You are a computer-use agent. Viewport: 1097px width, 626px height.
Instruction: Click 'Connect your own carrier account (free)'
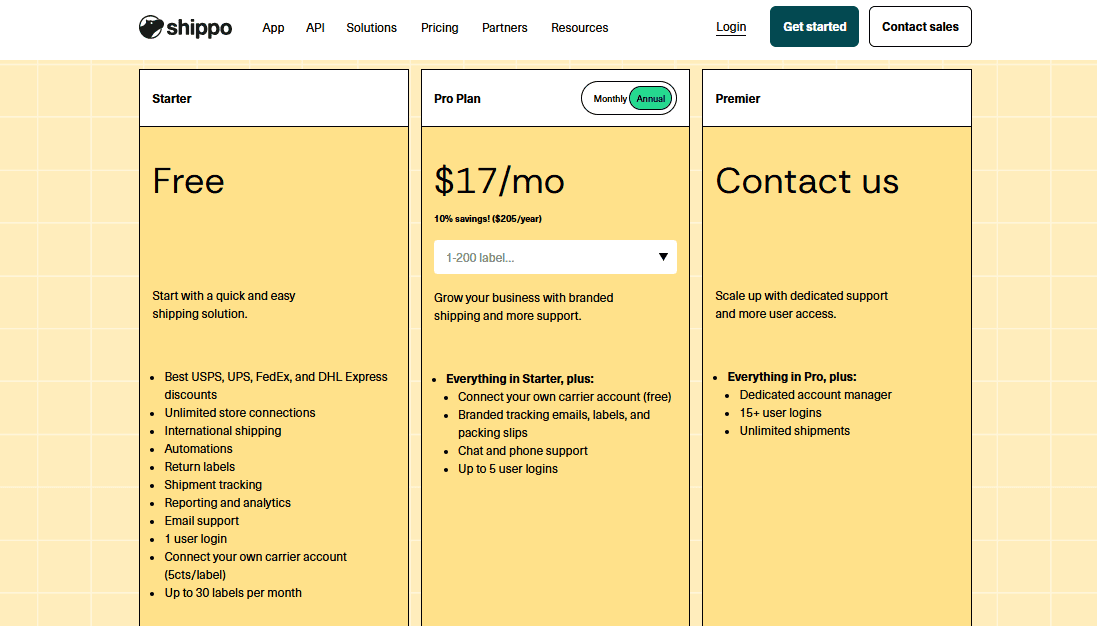(565, 397)
